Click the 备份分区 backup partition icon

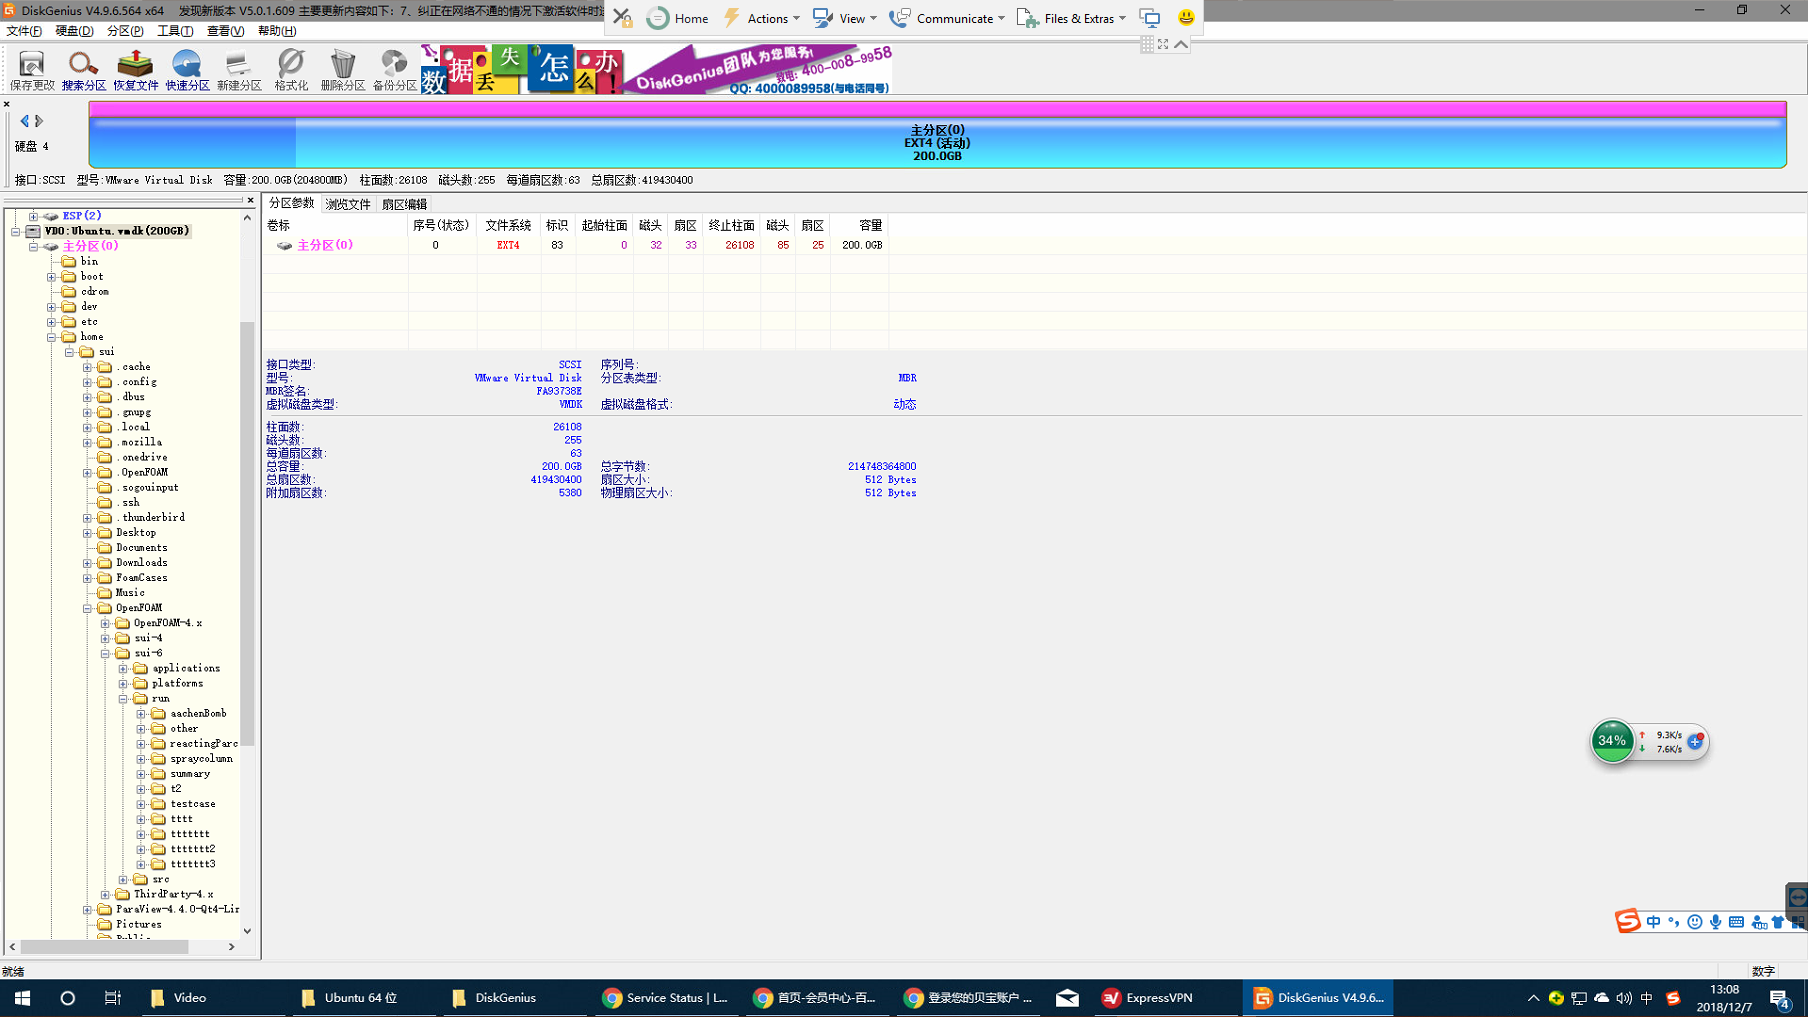pyautogui.click(x=395, y=70)
